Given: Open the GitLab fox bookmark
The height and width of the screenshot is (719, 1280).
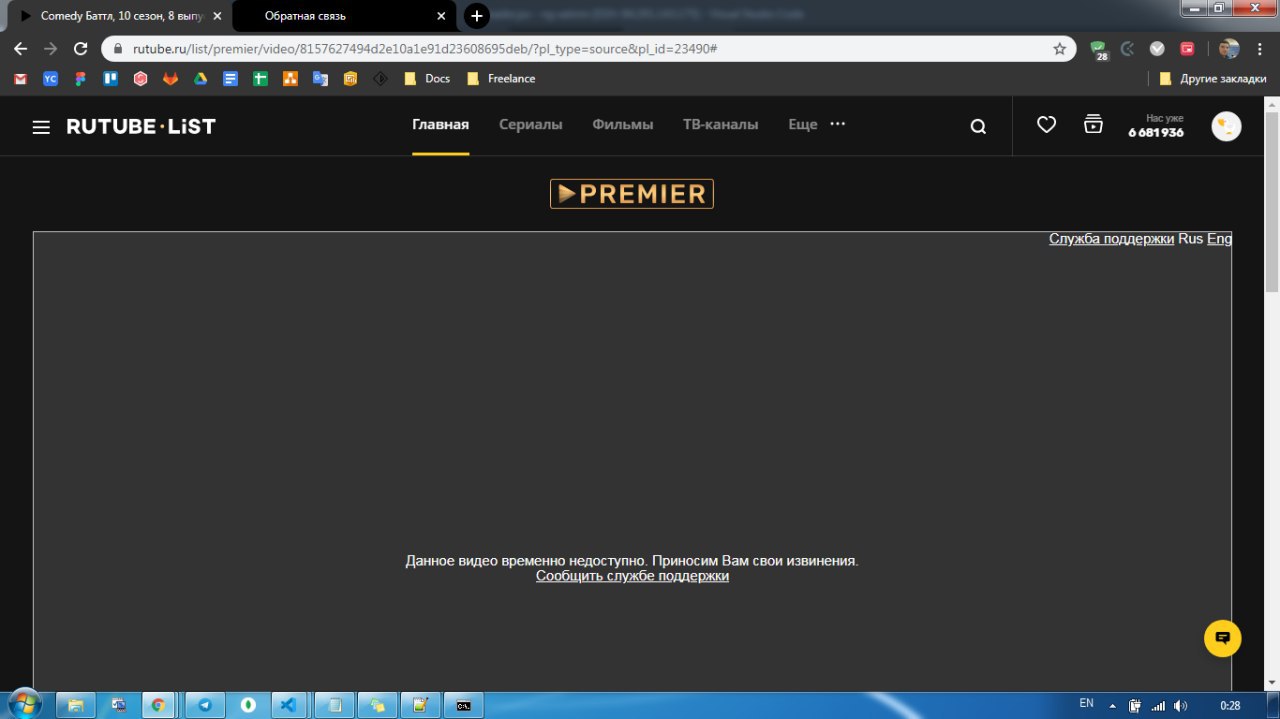Looking at the screenshot, I should tap(170, 78).
